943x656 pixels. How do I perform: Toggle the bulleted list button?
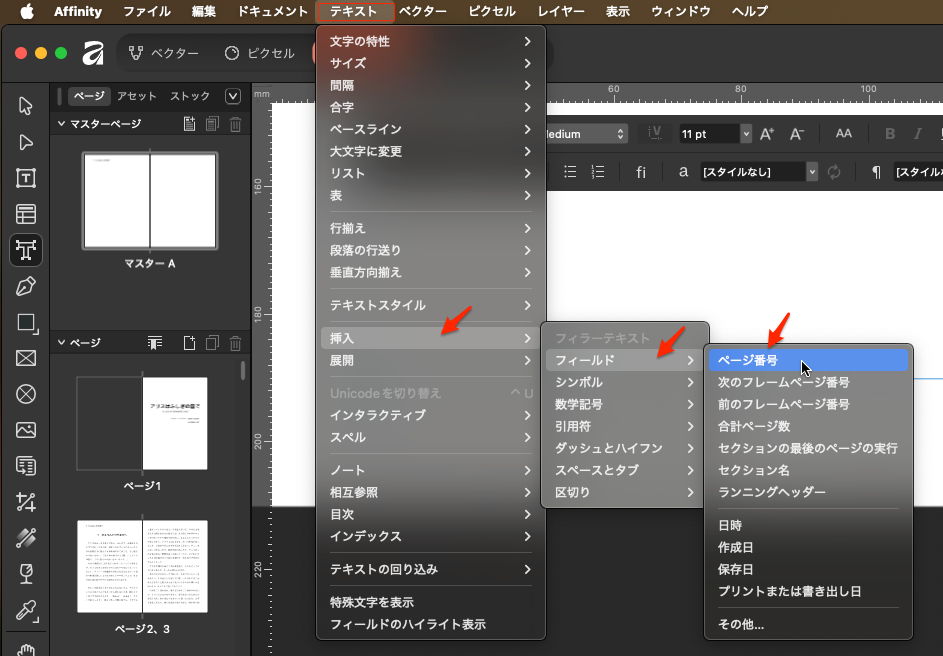(571, 172)
